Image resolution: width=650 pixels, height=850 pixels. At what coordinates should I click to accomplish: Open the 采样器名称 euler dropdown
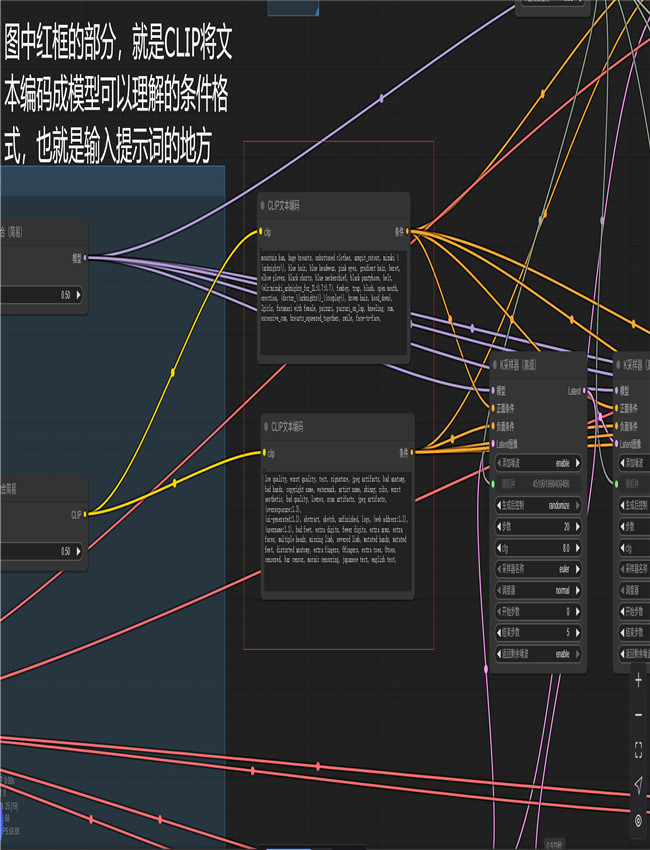539,568
